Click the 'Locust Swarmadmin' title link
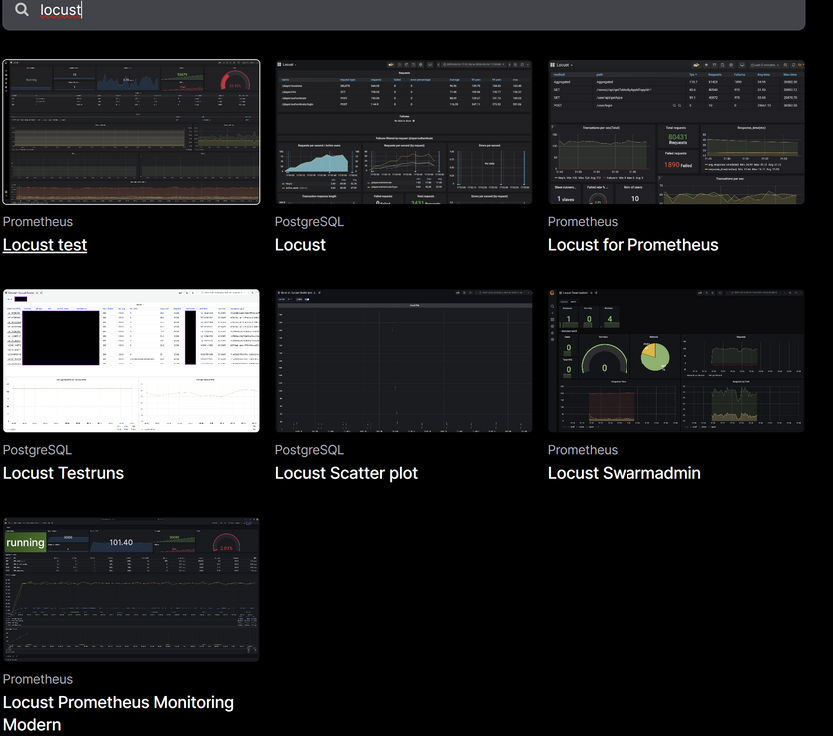Screen dimensions: 833x736 pyautogui.click(x=624, y=473)
